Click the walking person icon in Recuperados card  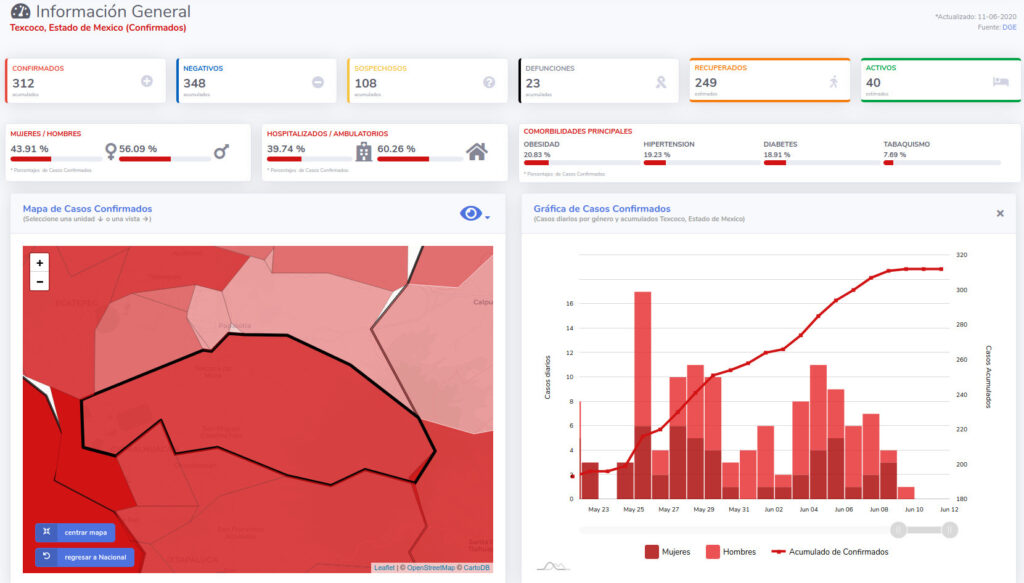(833, 82)
